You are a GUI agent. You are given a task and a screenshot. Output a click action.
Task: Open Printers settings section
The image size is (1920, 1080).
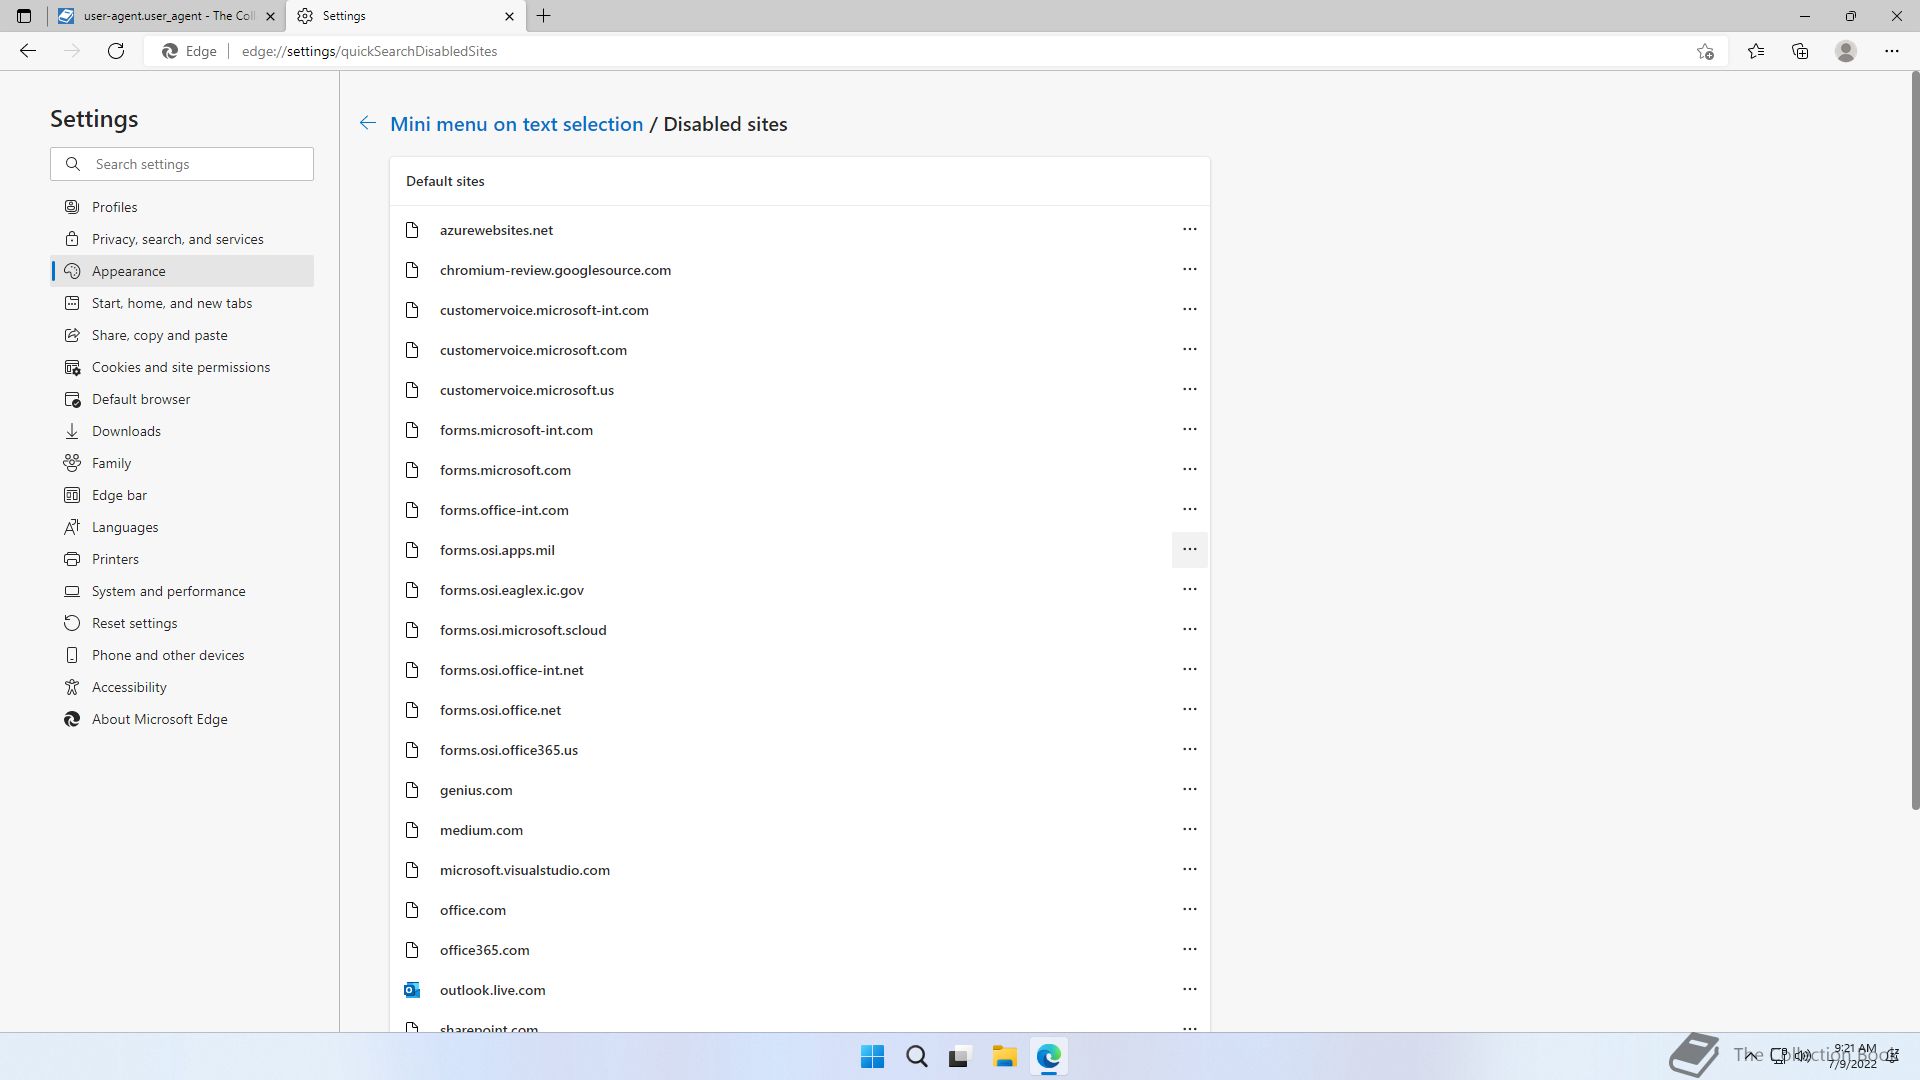pos(182,559)
